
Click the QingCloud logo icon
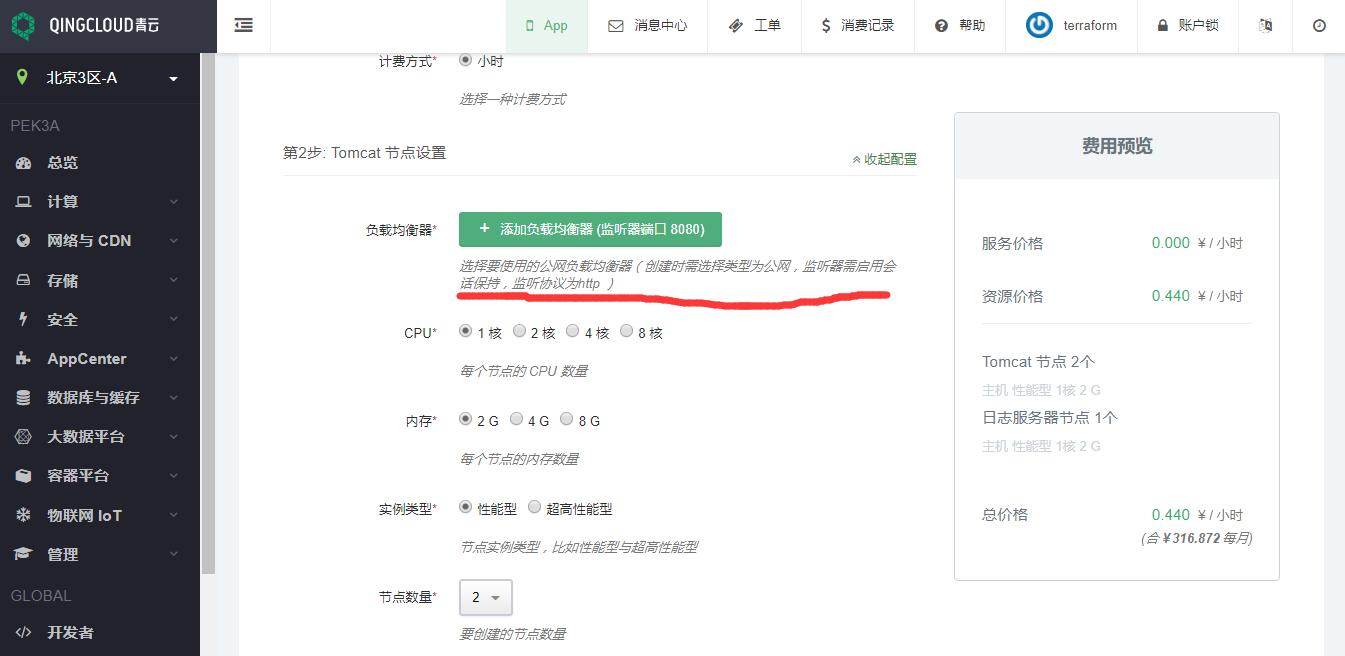coord(23,26)
